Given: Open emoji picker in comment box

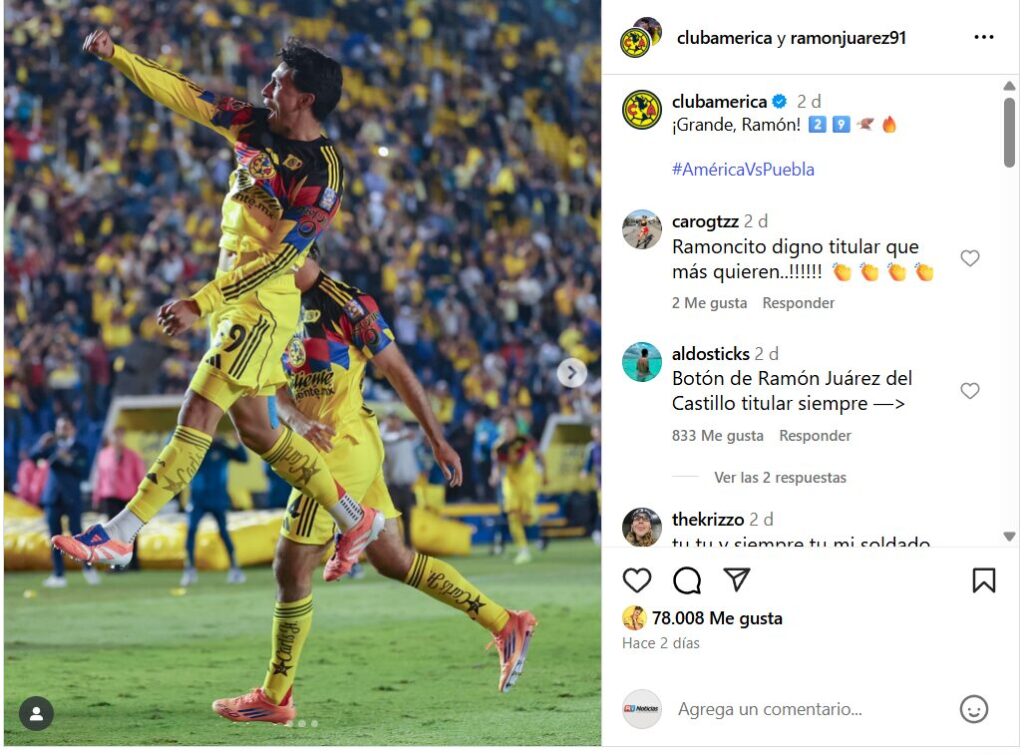Looking at the screenshot, I should click(x=973, y=709).
